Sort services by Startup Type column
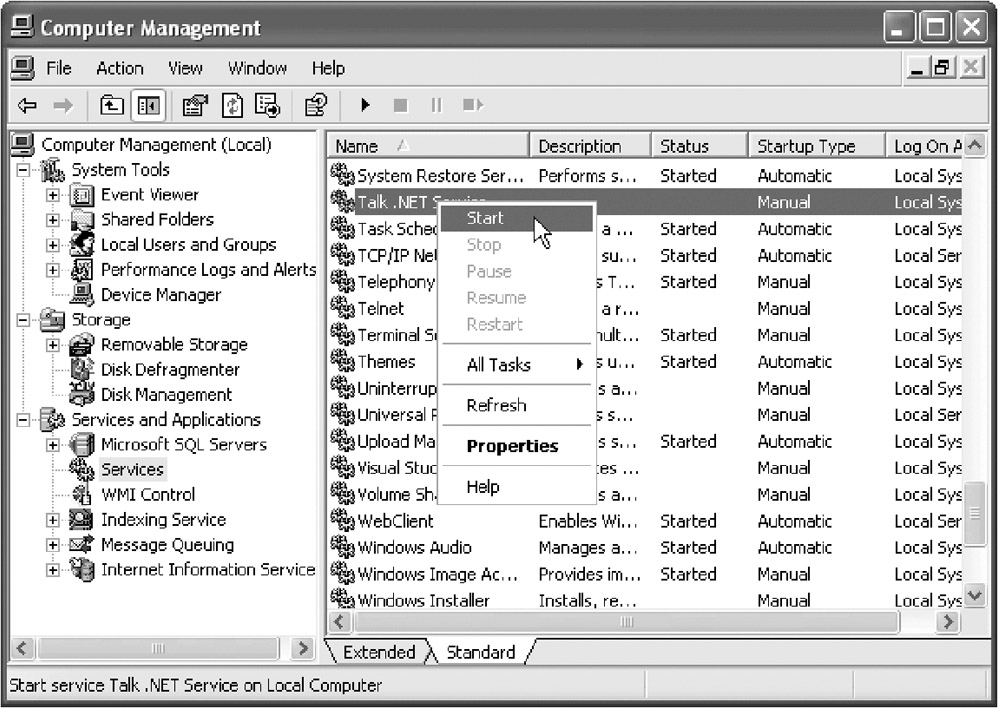999x708 pixels. pyautogui.click(x=806, y=146)
